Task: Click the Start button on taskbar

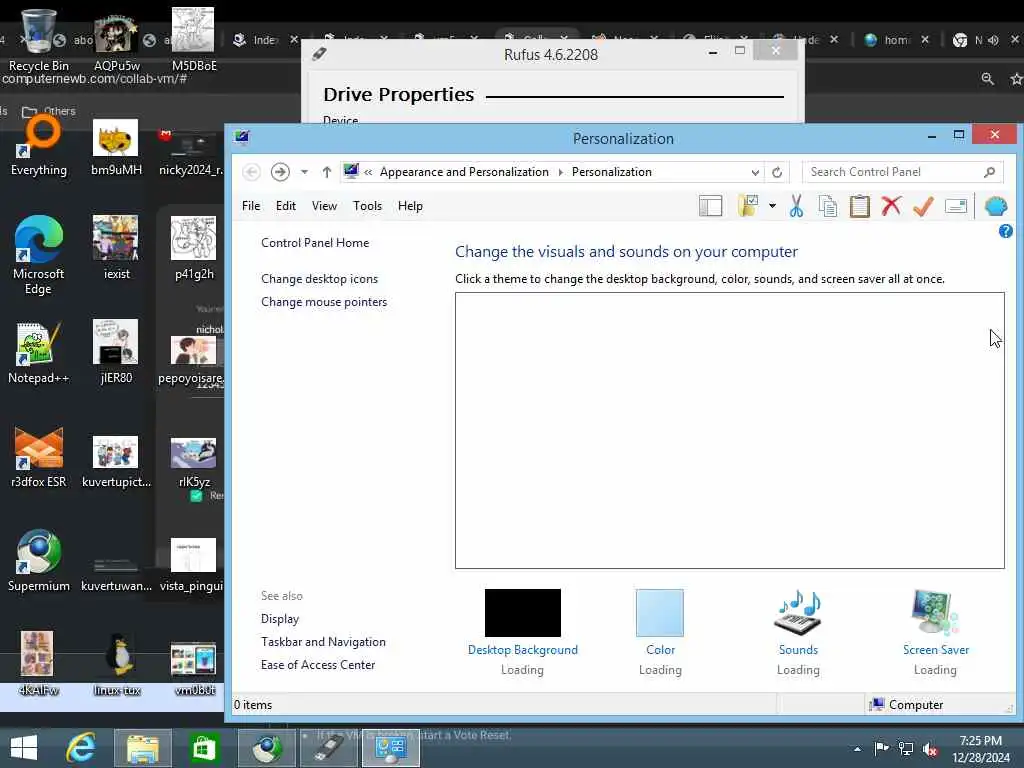Action: [x=24, y=748]
